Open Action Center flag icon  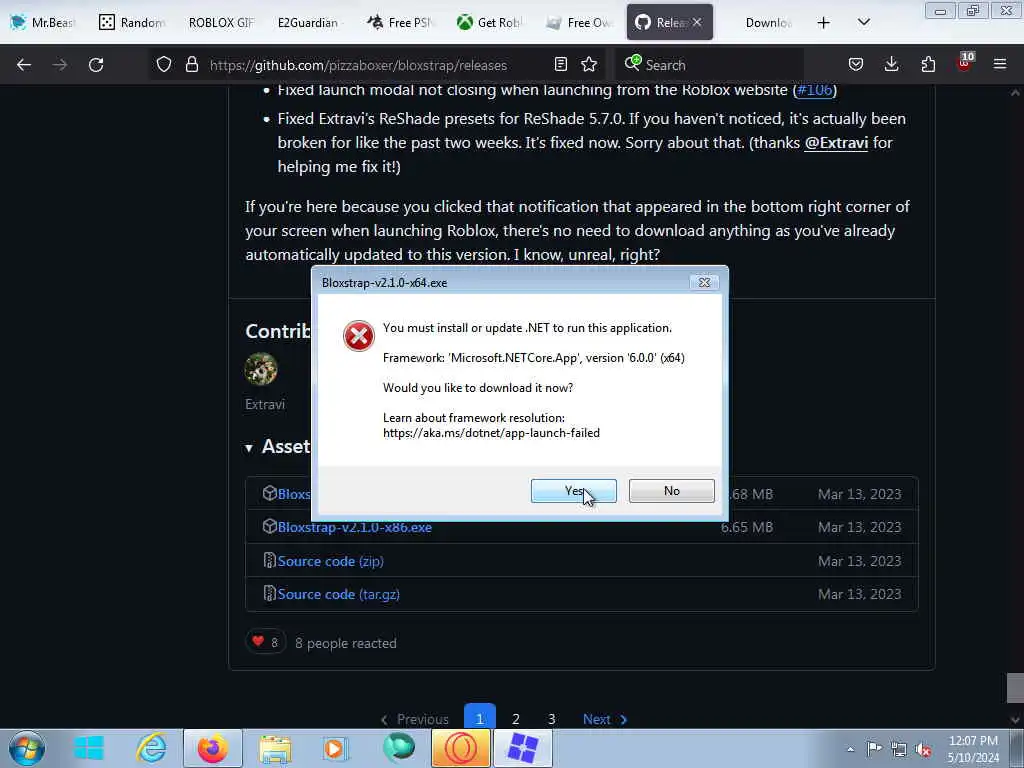click(874, 748)
